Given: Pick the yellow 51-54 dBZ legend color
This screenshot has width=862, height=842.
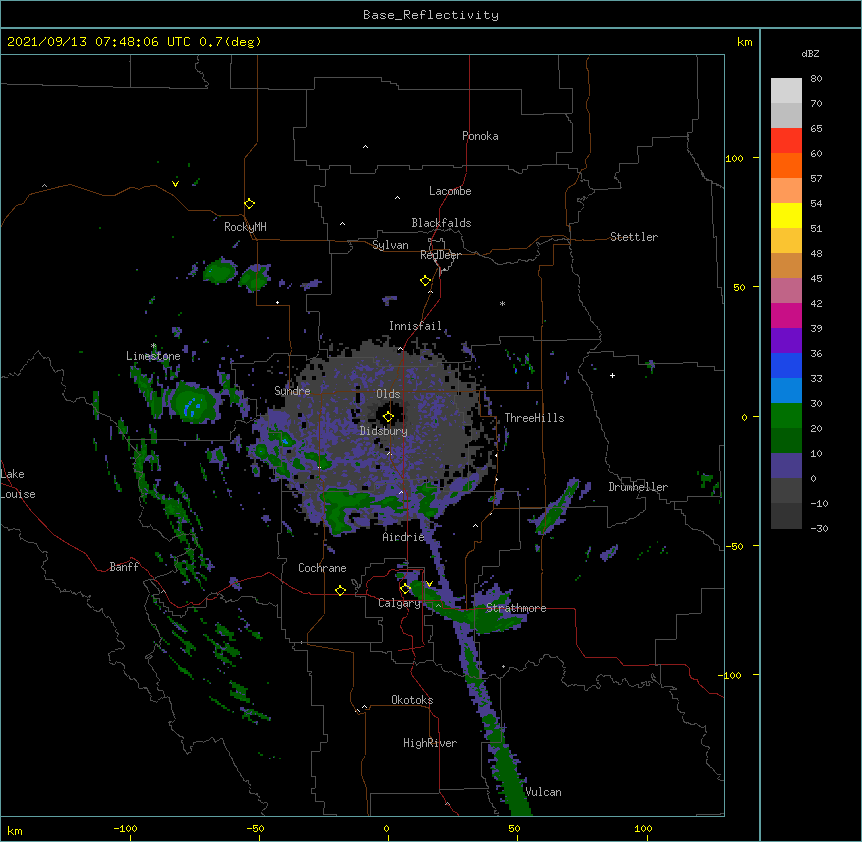Looking at the screenshot, I should click(786, 215).
